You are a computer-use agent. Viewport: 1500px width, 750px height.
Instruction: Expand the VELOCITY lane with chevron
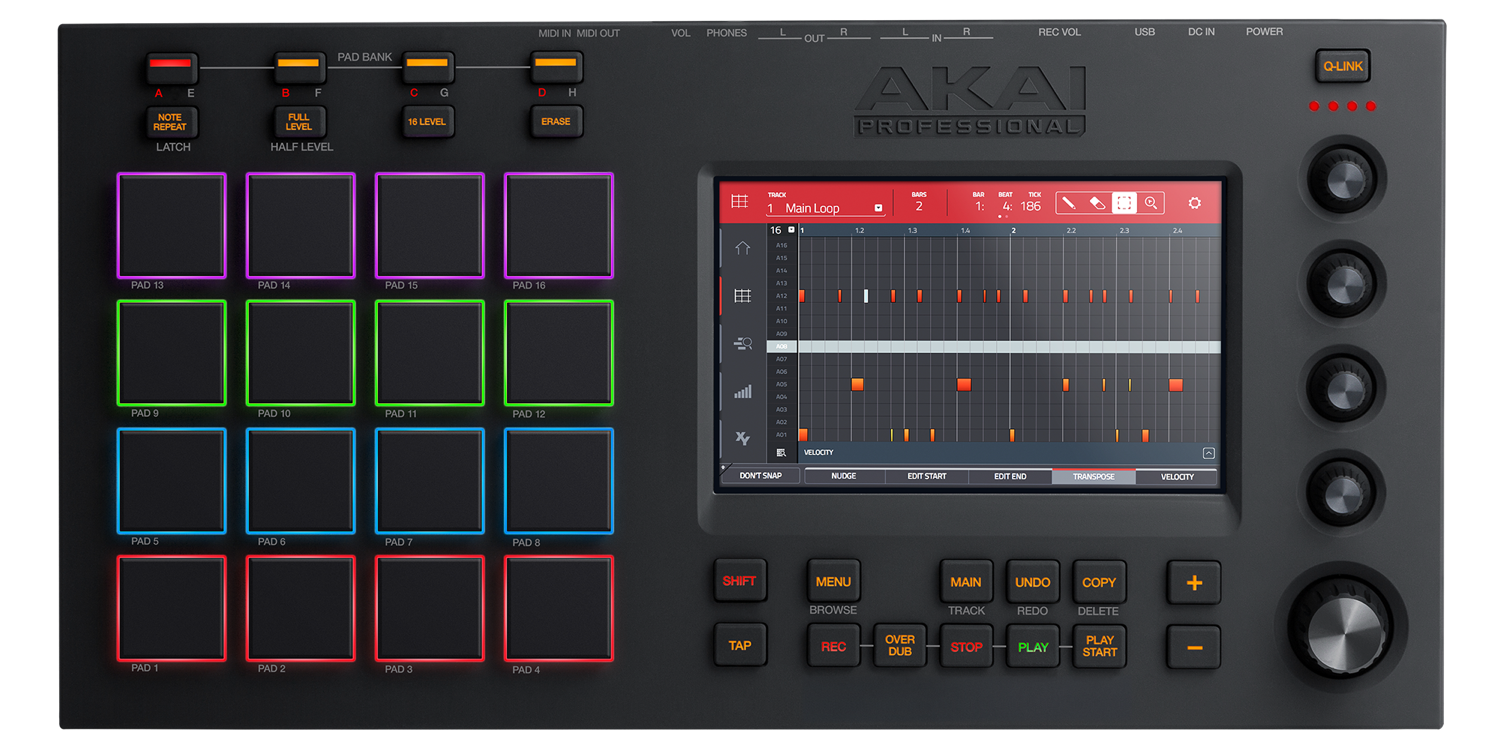tap(1208, 453)
